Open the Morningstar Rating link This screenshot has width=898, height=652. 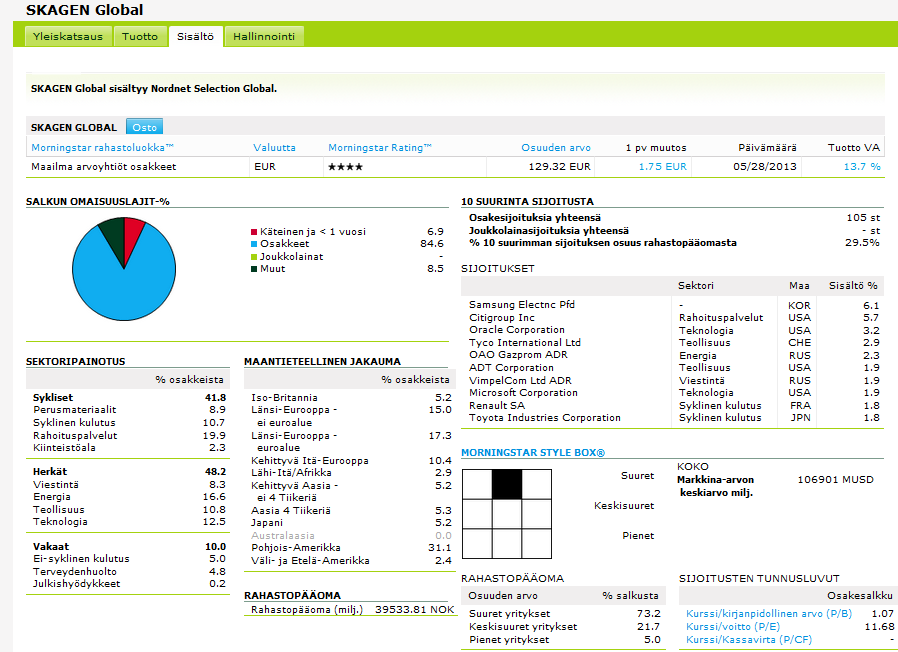click(380, 147)
